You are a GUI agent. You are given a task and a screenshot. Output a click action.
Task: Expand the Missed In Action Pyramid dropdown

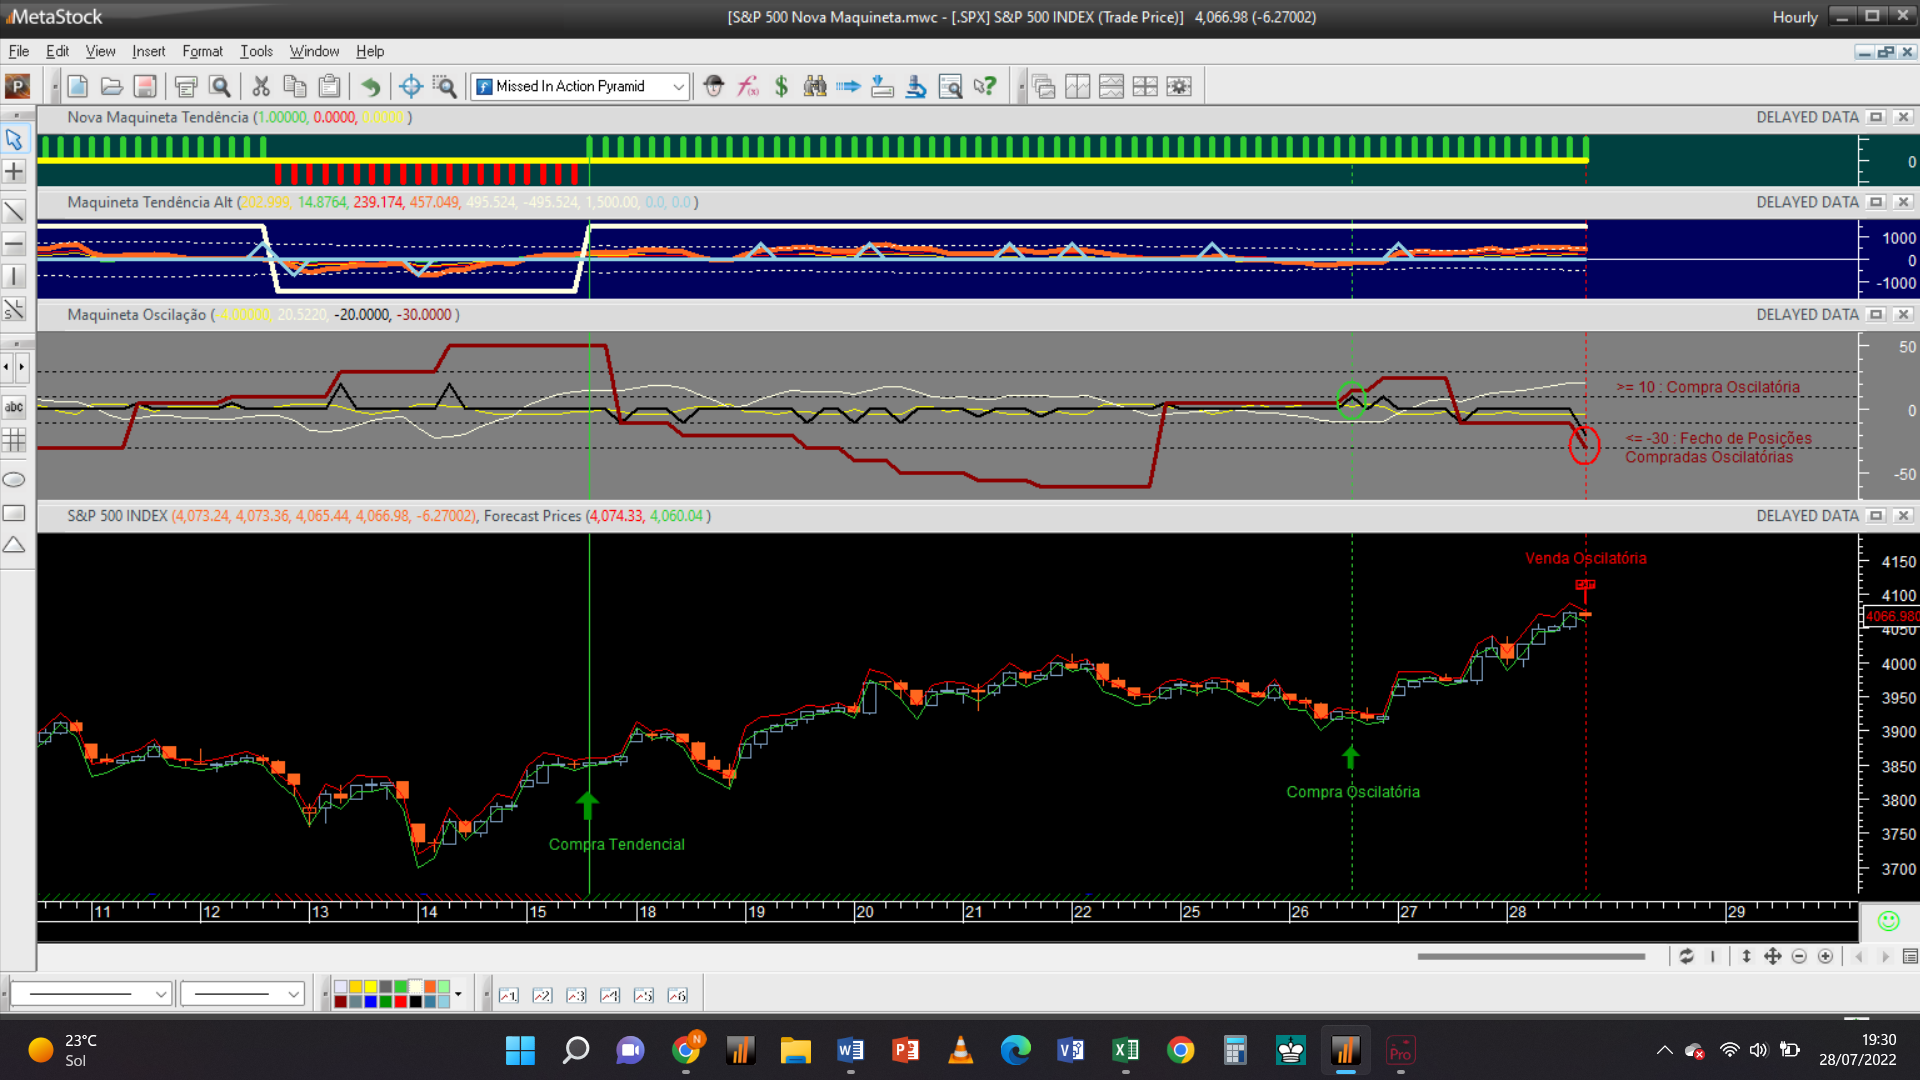pos(678,87)
